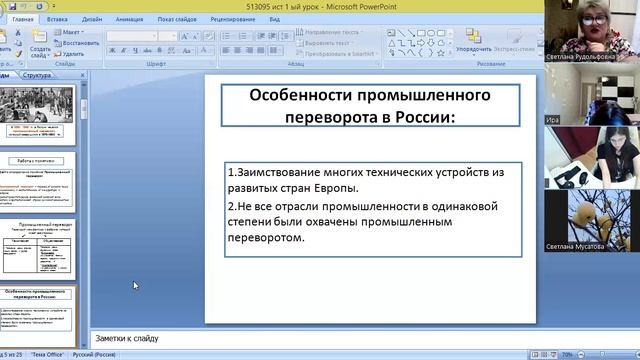Click the Восстановить slide button
Screen dimensions: 640x360
pos(77,43)
